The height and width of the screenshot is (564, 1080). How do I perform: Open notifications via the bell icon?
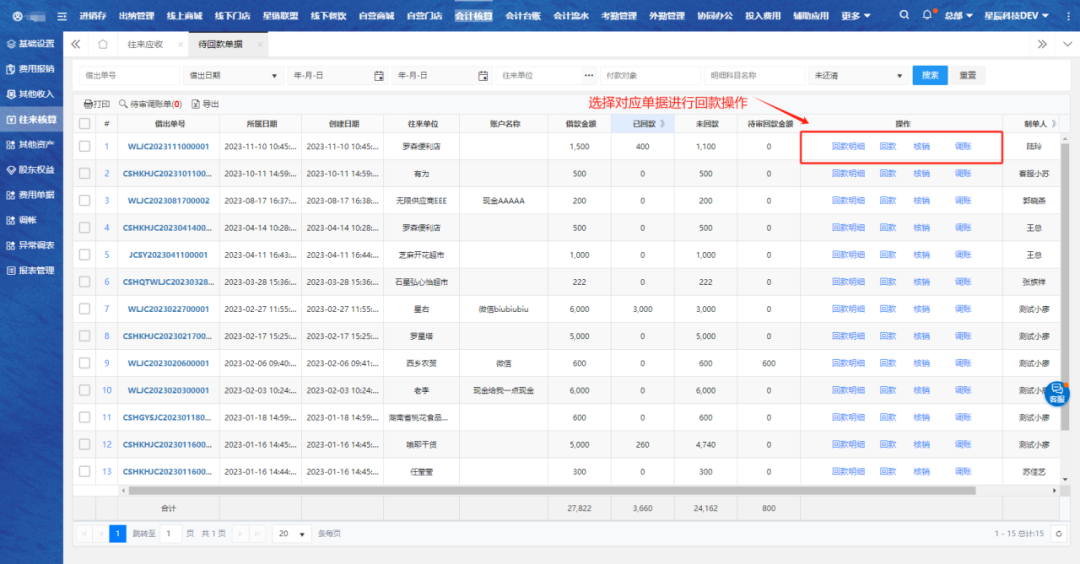tap(928, 16)
